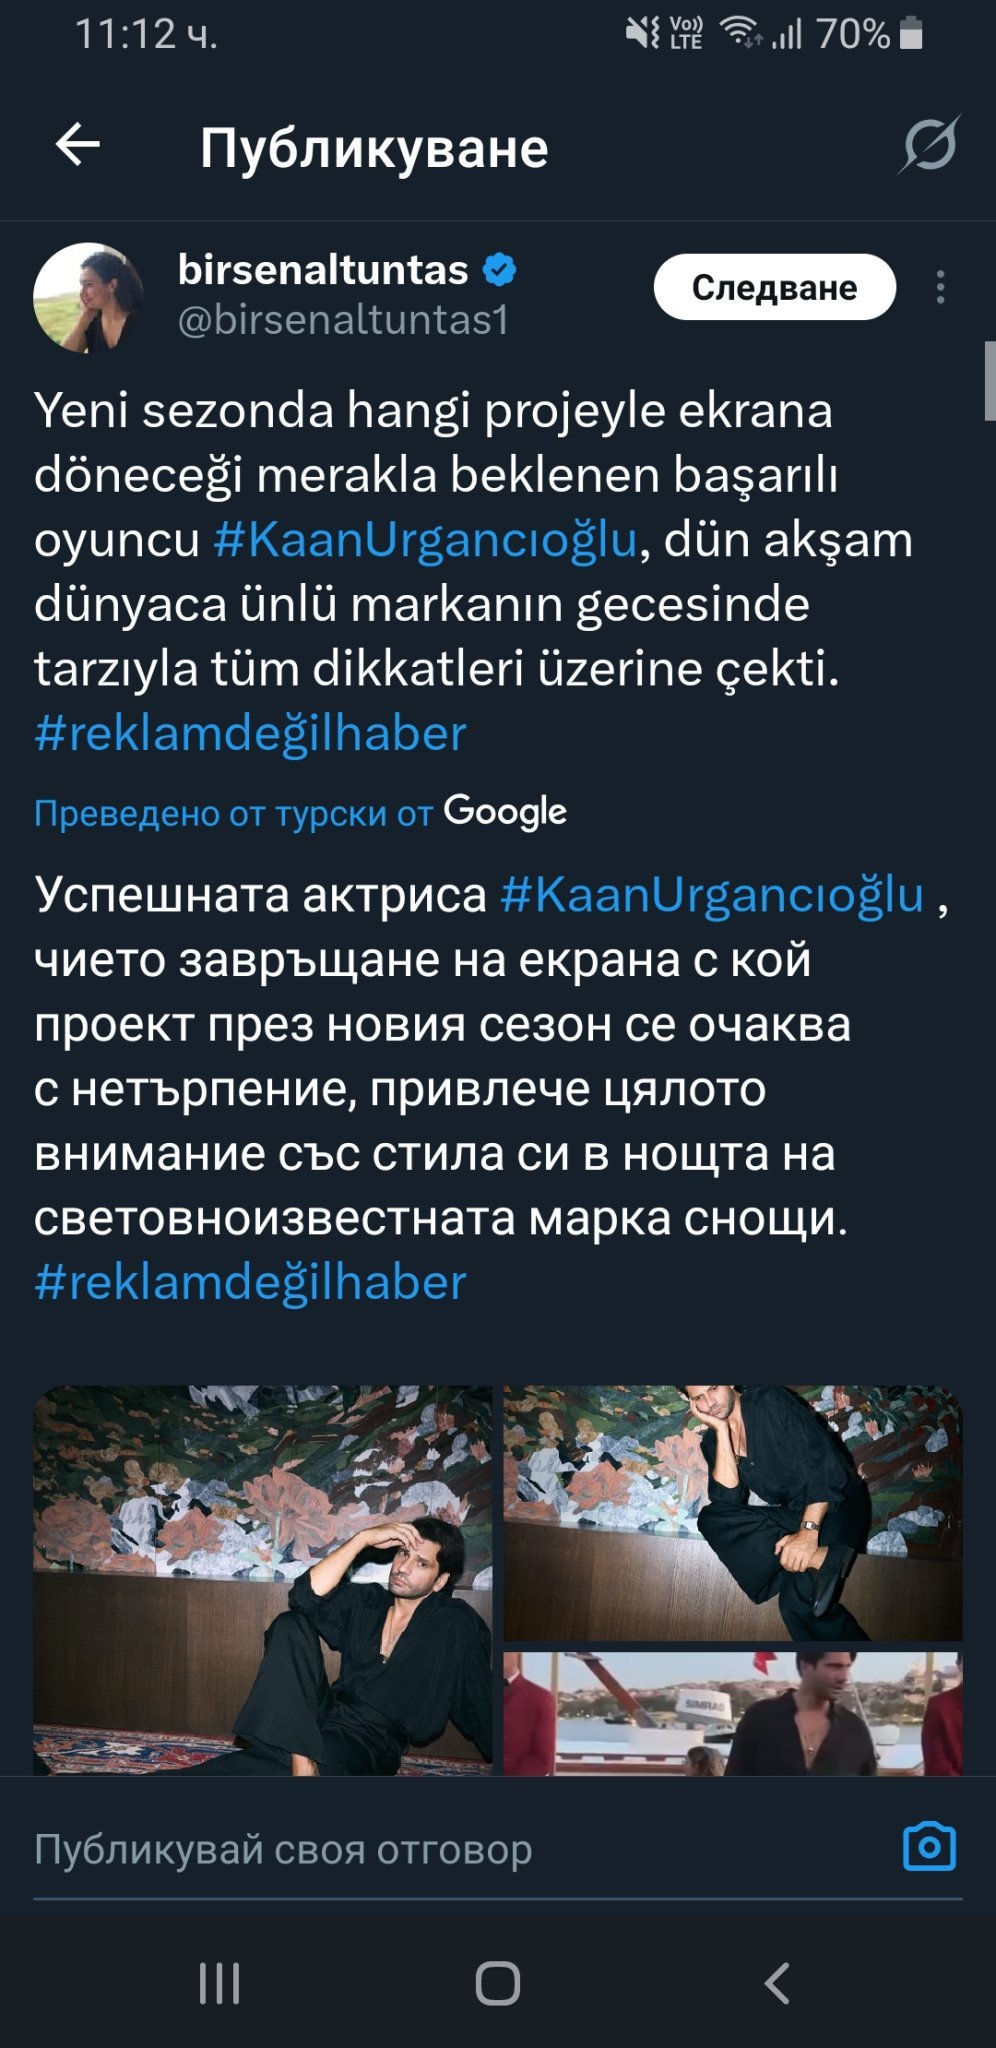Follow birsenaltuntas with Следване button
996x2048 pixels.
pyautogui.click(x=775, y=287)
